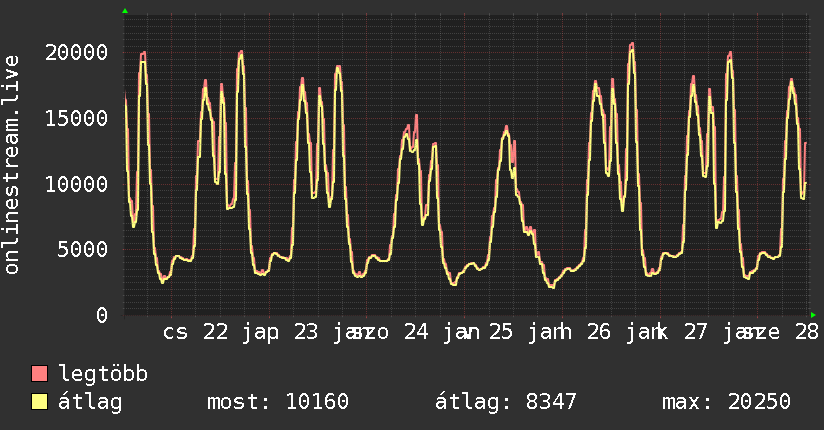Select the átlag legend label beside yellow swatch
Screen dimensions: 824x430
point(90,402)
